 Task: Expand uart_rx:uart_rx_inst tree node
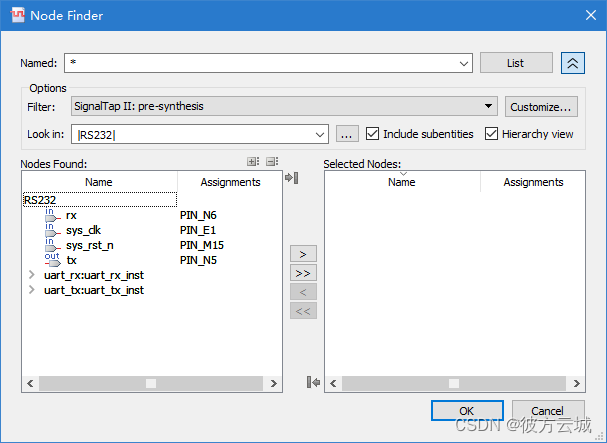[32, 275]
